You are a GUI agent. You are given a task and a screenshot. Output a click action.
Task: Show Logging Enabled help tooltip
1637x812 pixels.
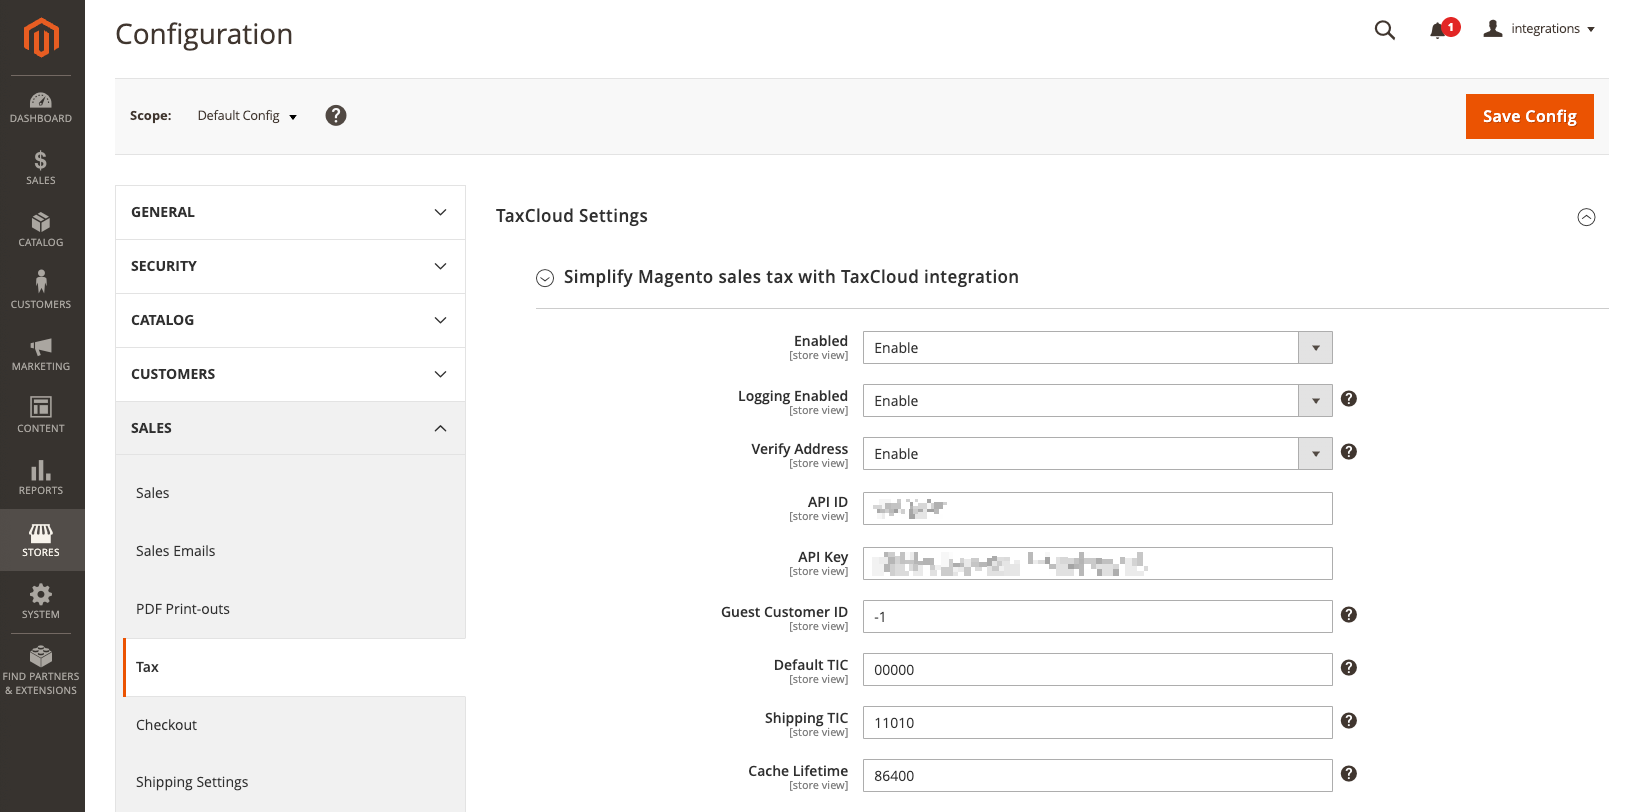[1349, 399]
